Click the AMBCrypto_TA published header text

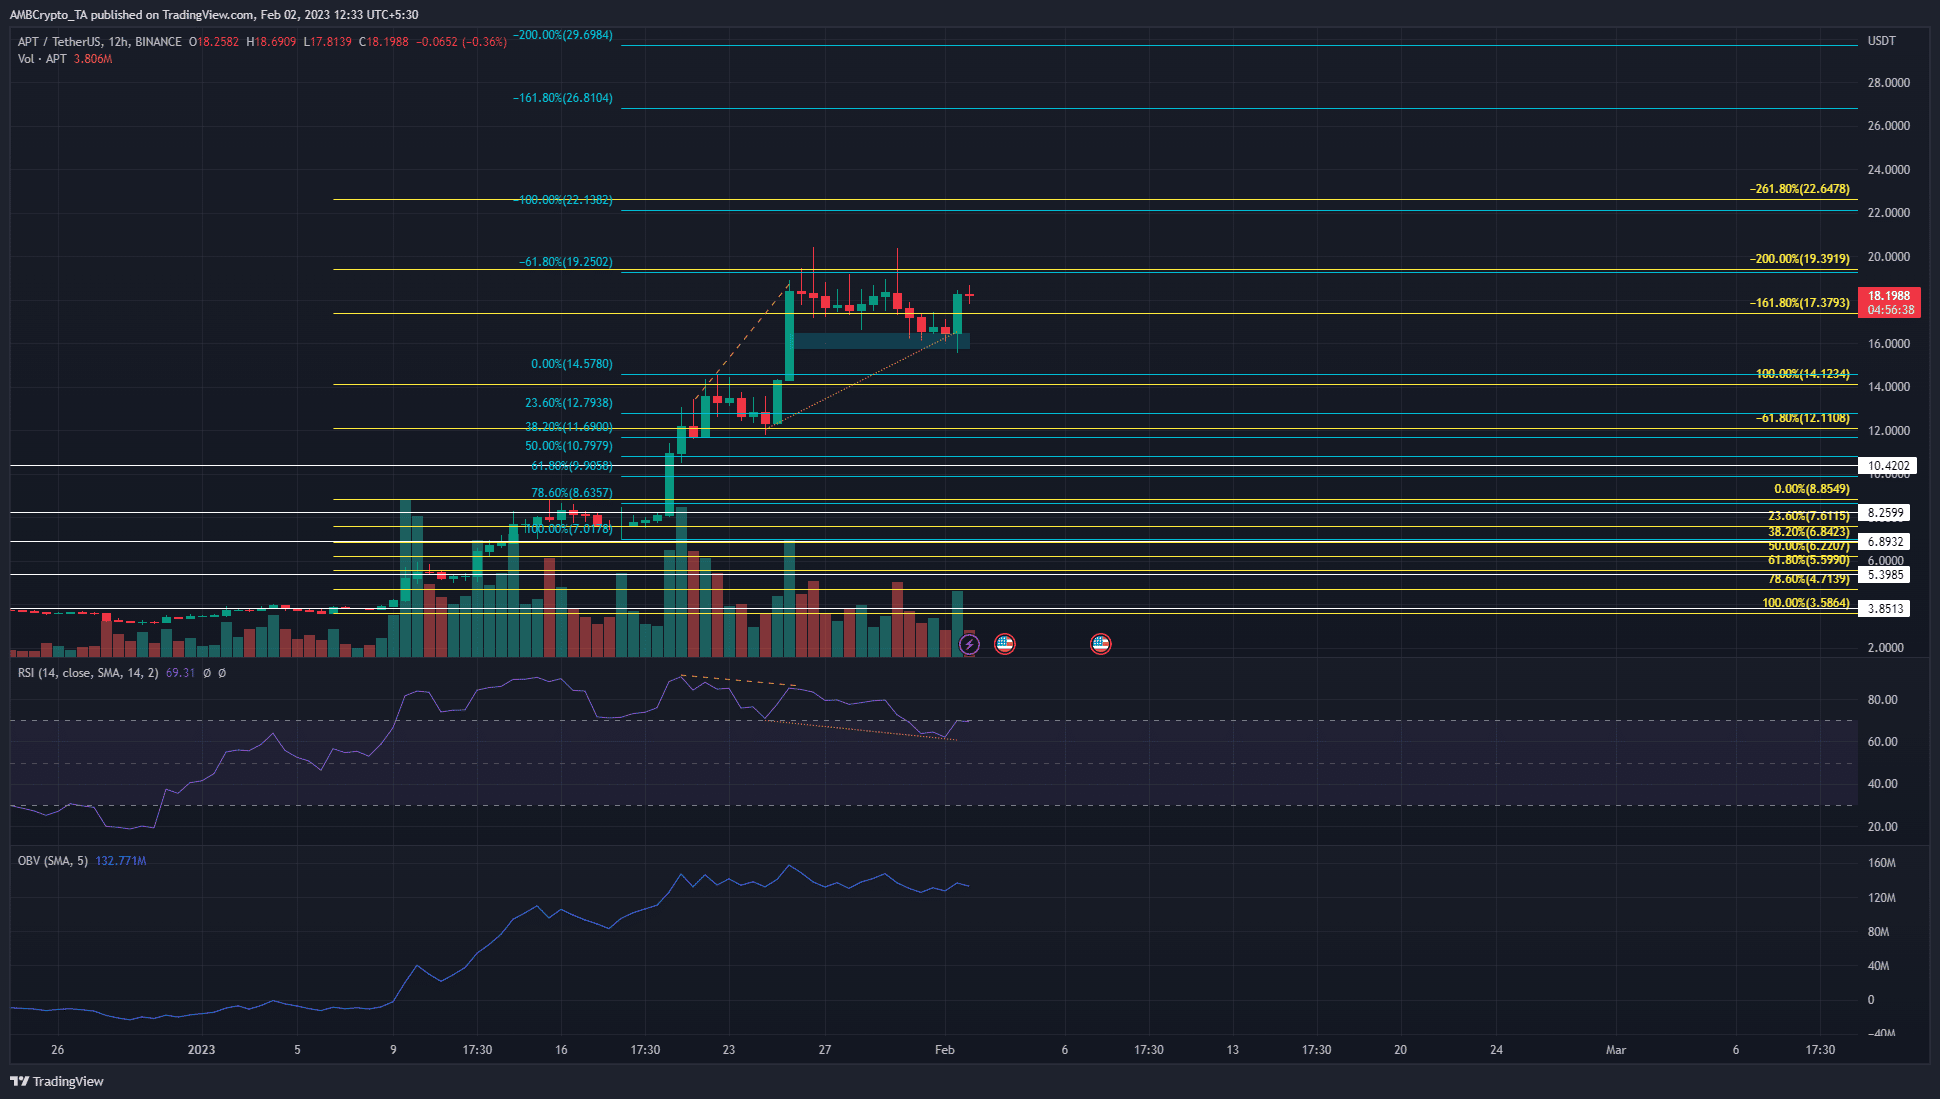tap(214, 15)
